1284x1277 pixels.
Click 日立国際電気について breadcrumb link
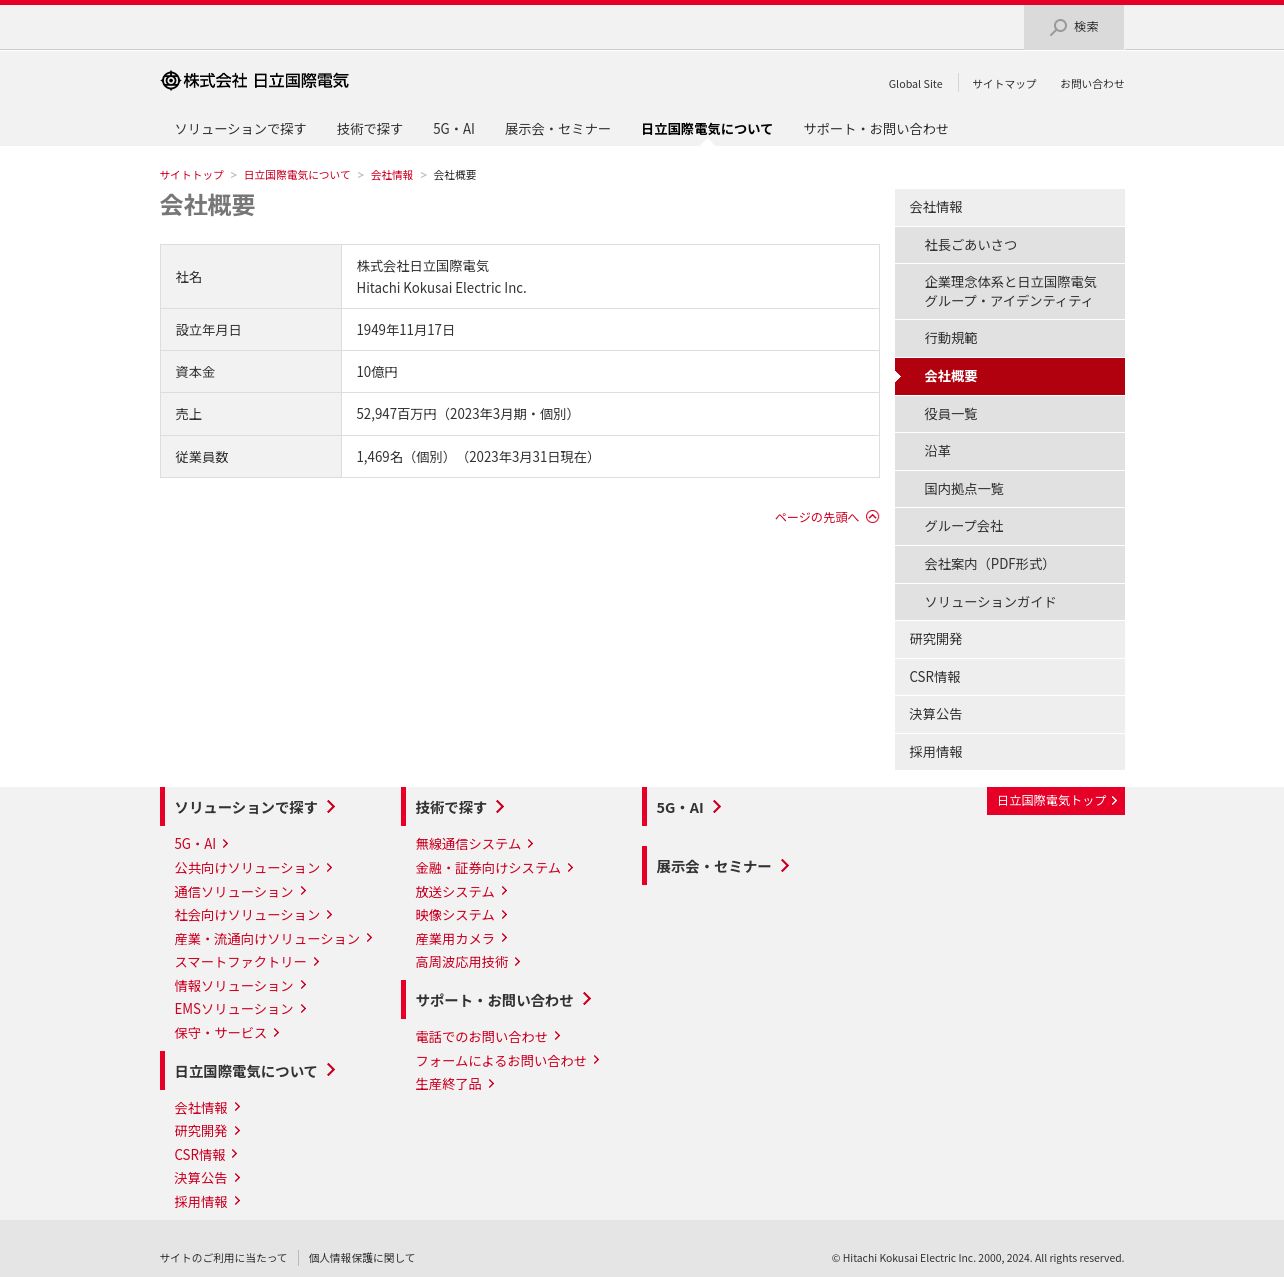297,175
